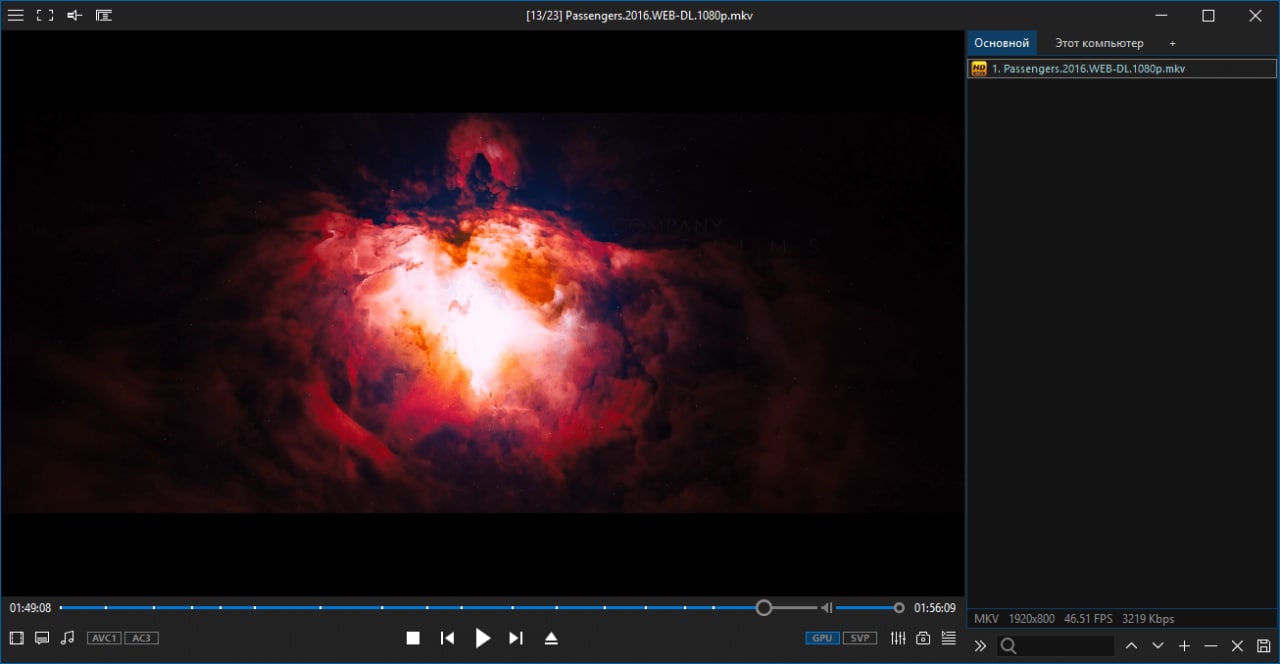Screen dimensions: 1280x664
Task: Go to previous file
Action: click(448, 638)
